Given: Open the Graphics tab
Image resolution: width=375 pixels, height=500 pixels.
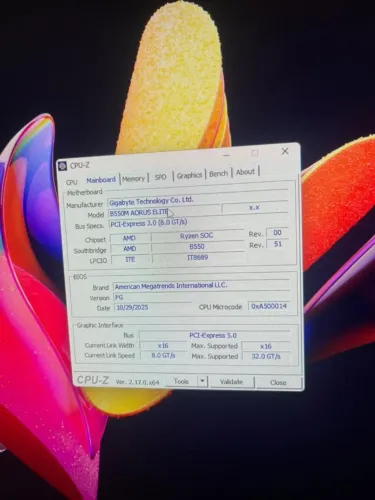Looking at the screenshot, I should point(189,175).
